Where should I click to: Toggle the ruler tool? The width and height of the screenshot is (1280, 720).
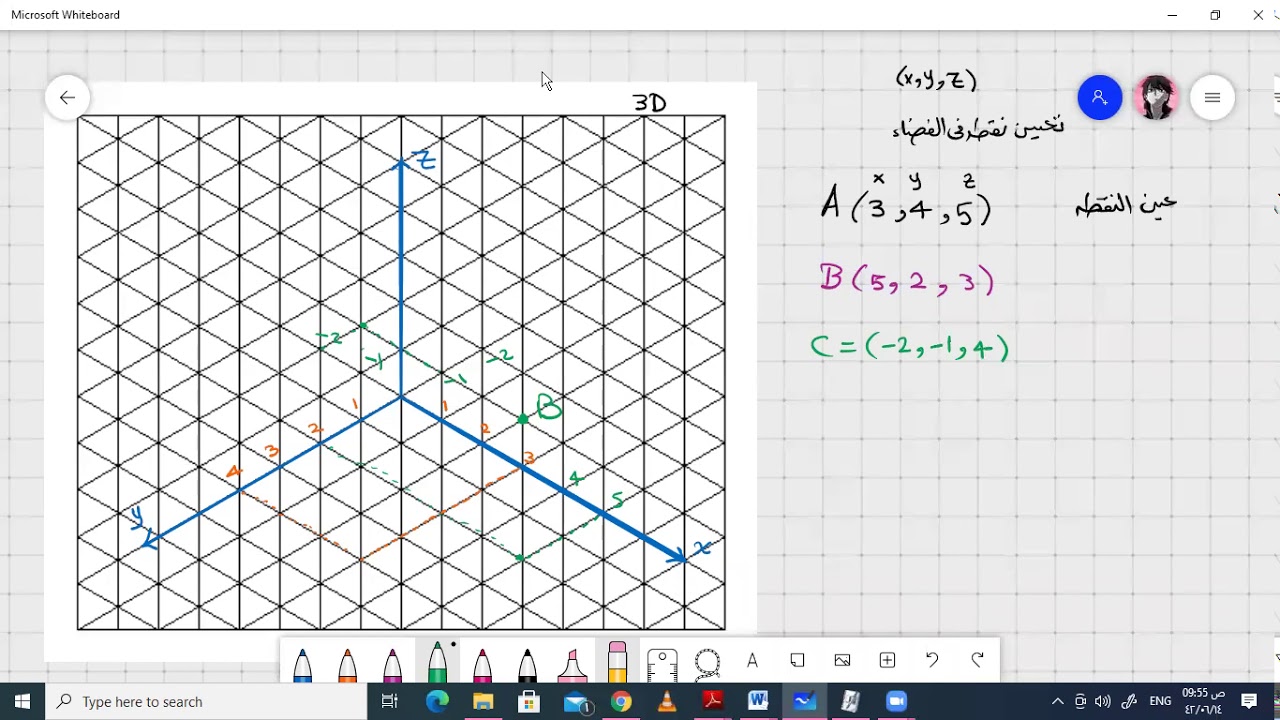click(x=662, y=664)
